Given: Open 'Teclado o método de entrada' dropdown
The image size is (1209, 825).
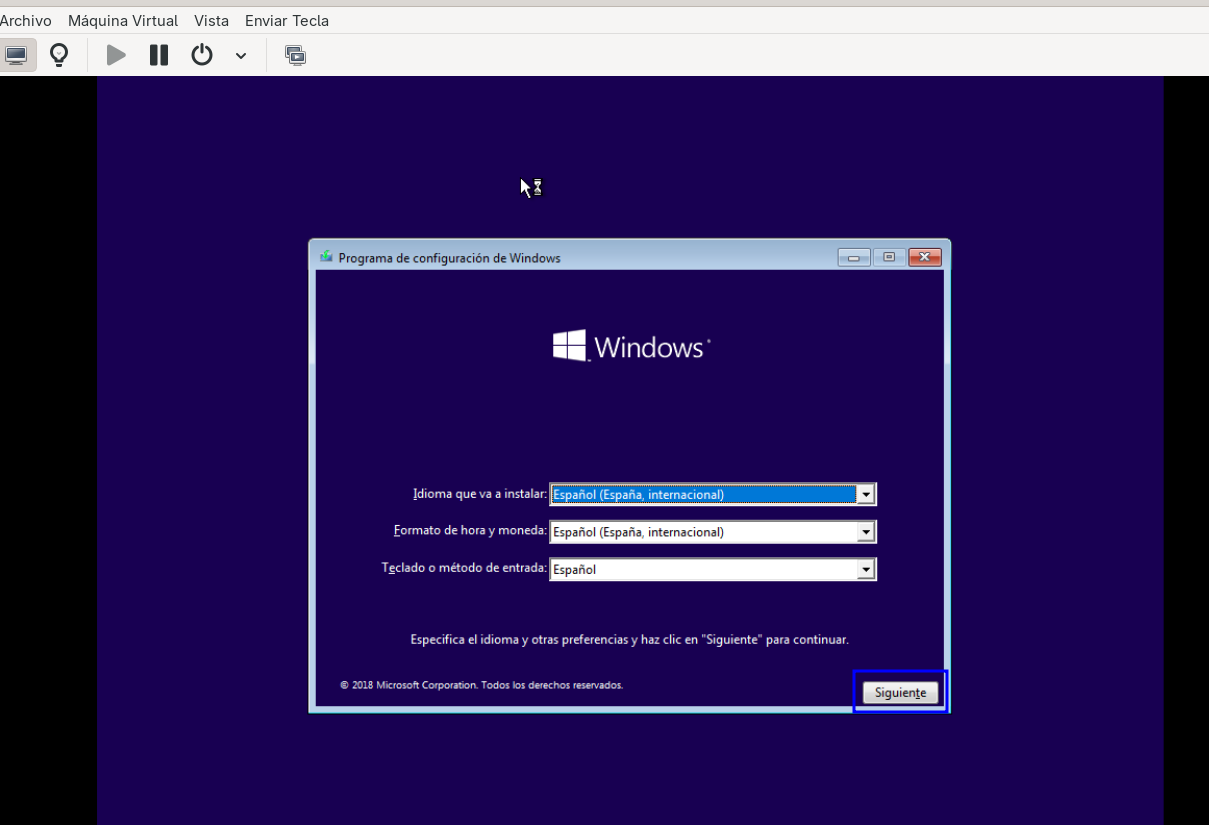Looking at the screenshot, I should pos(713,569).
